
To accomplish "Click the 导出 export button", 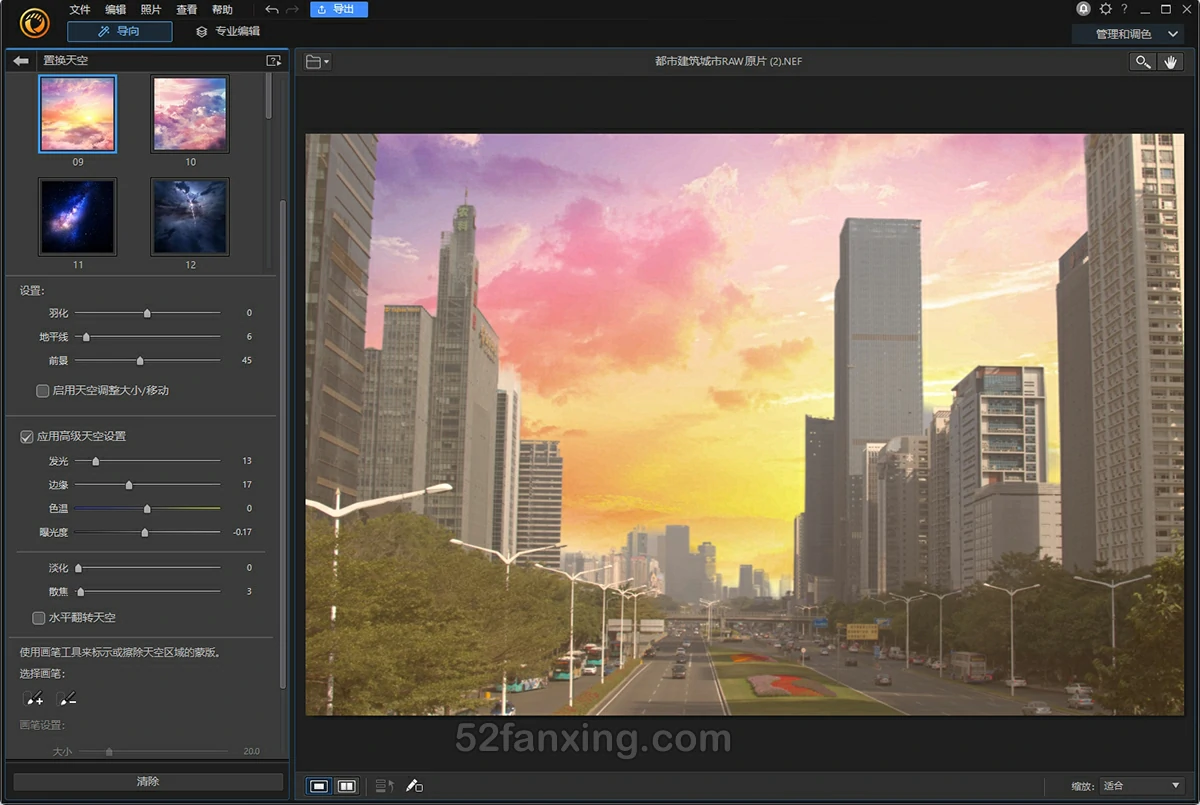I will coord(339,9).
